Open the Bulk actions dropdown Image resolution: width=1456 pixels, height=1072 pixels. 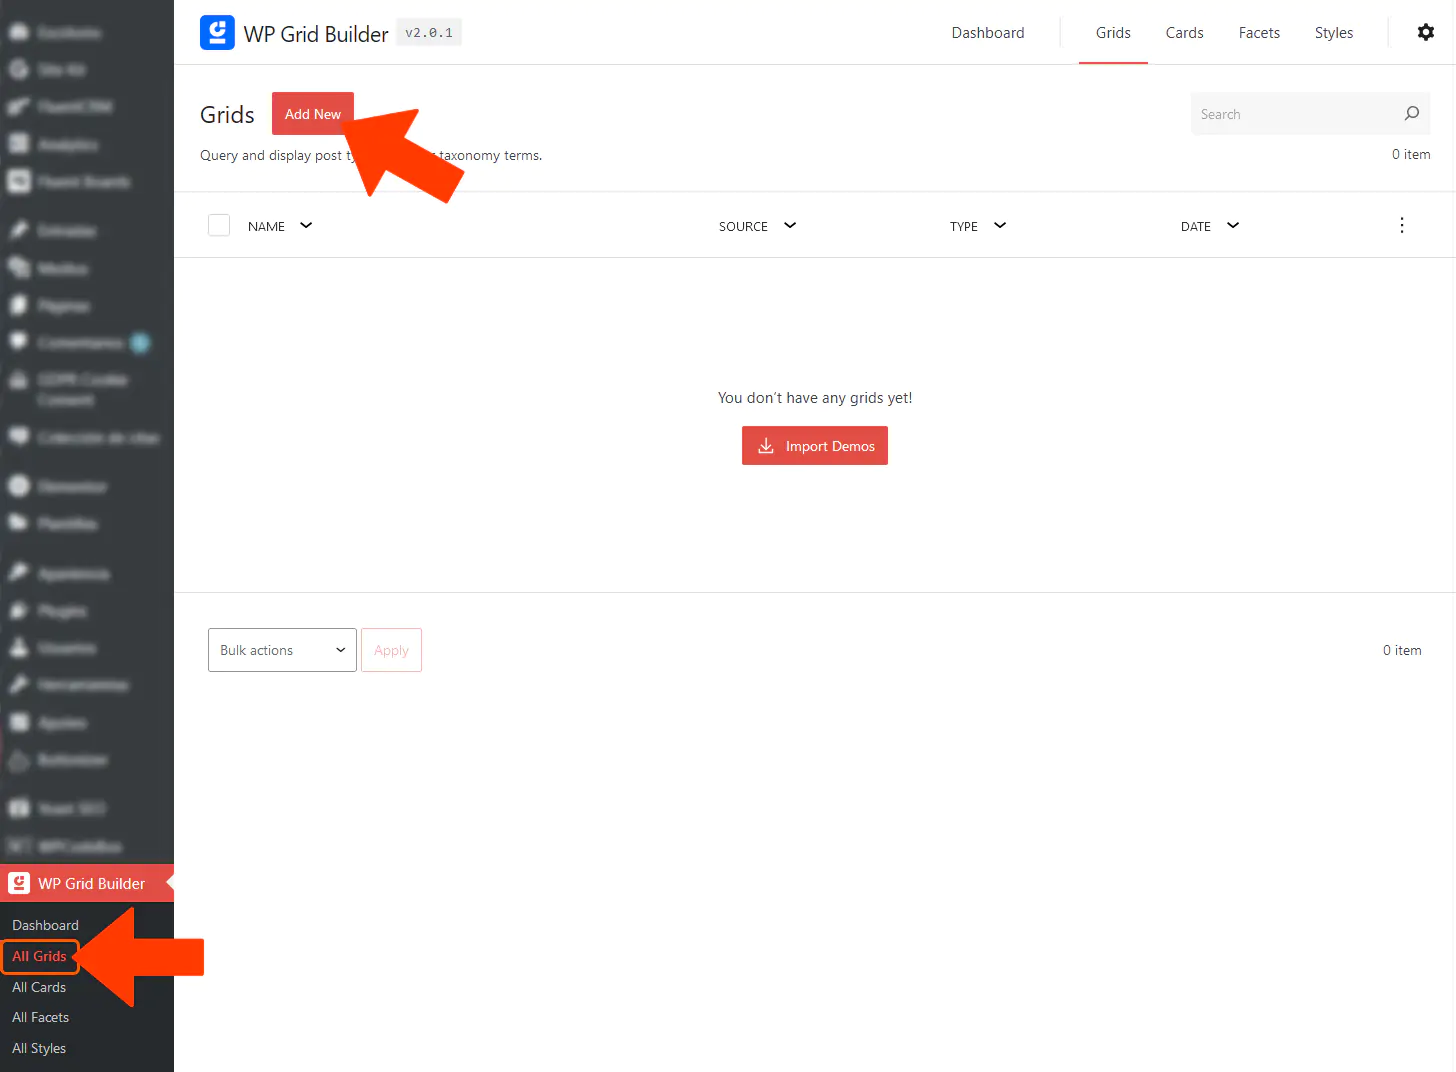pyautogui.click(x=282, y=650)
